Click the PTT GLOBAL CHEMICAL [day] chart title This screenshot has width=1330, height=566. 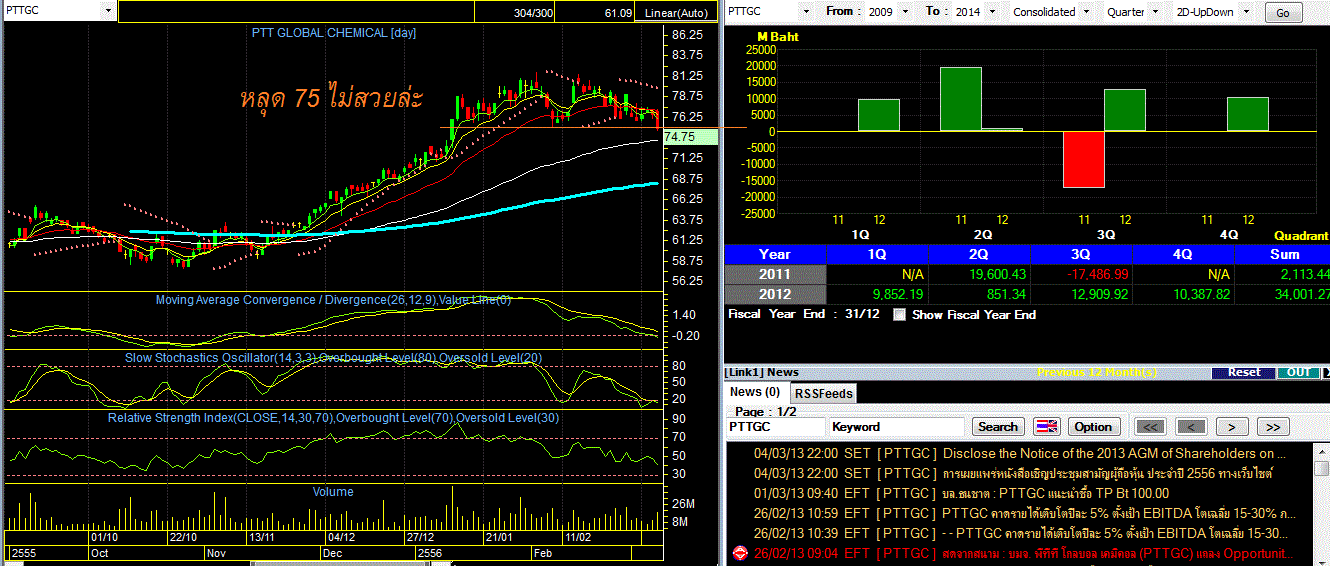(x=334, y=33)
